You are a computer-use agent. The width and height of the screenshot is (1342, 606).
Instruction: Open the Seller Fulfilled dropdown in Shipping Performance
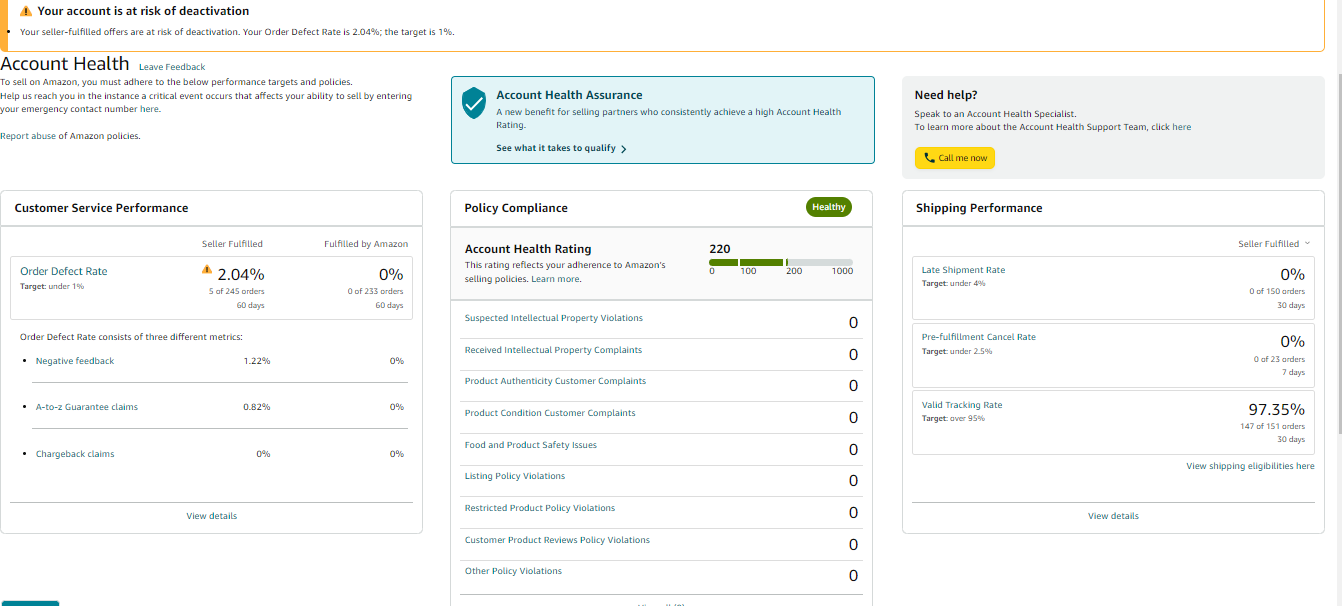point(1274,244)
